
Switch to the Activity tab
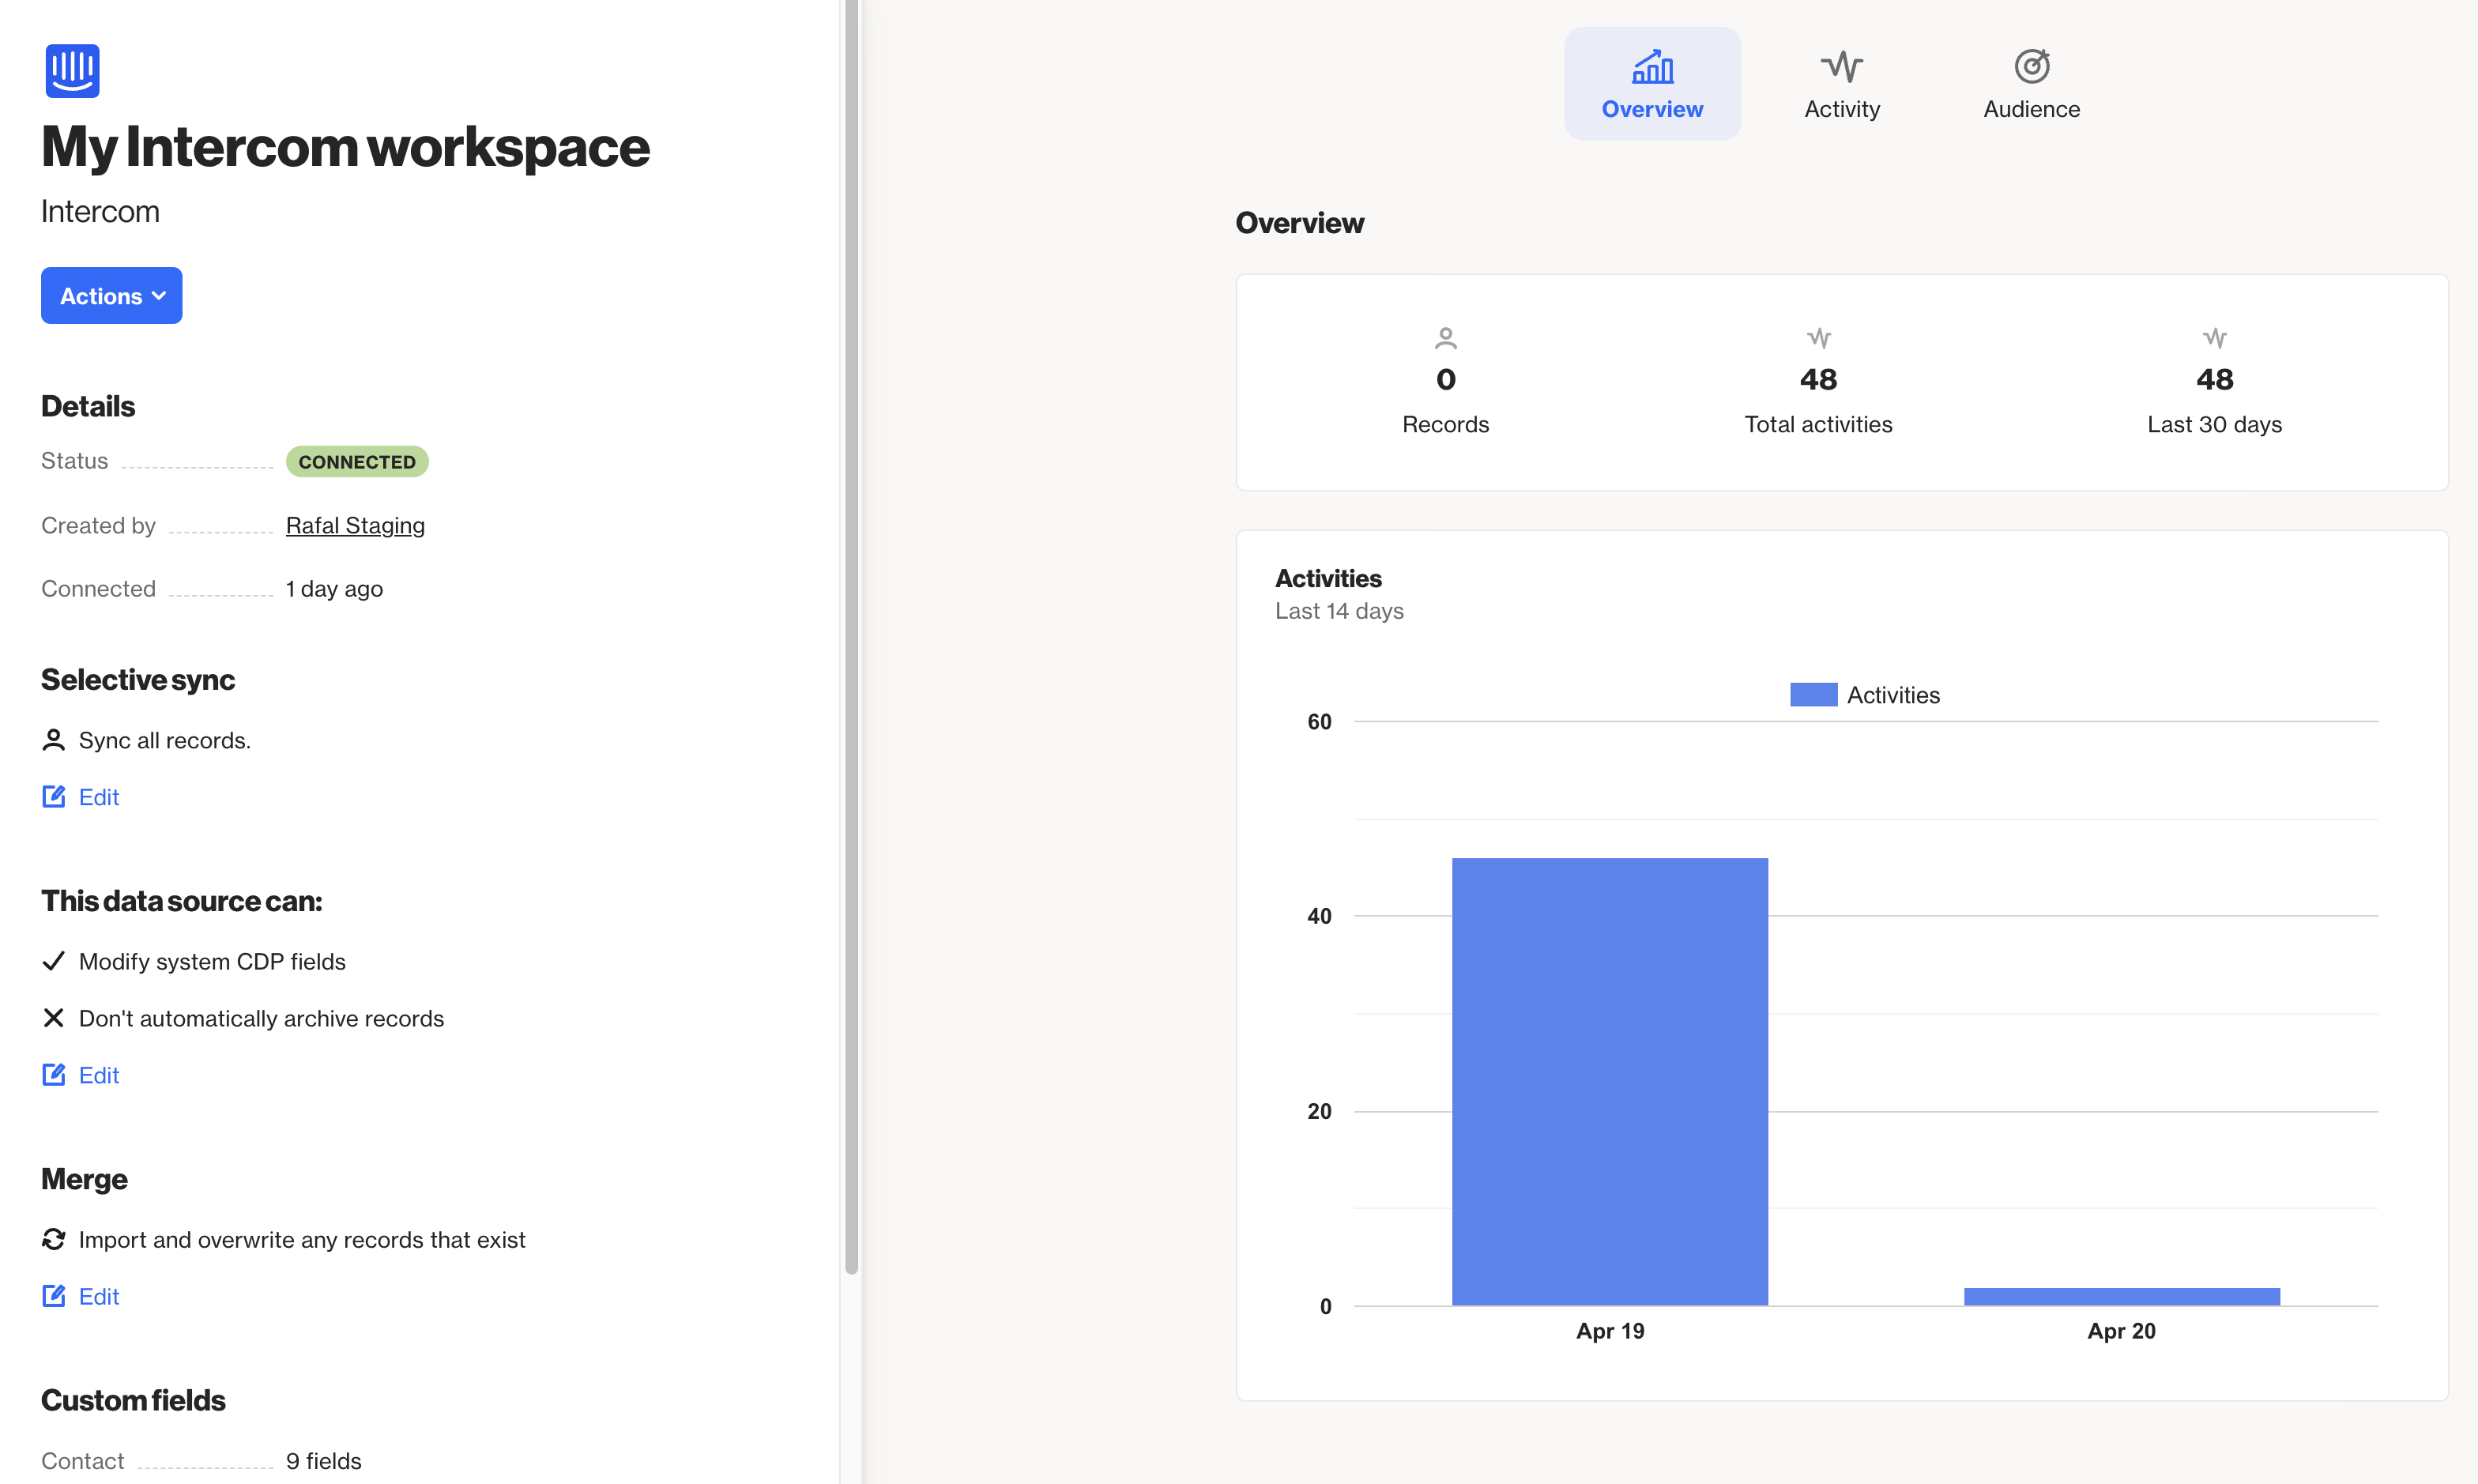pos(1841,84)
